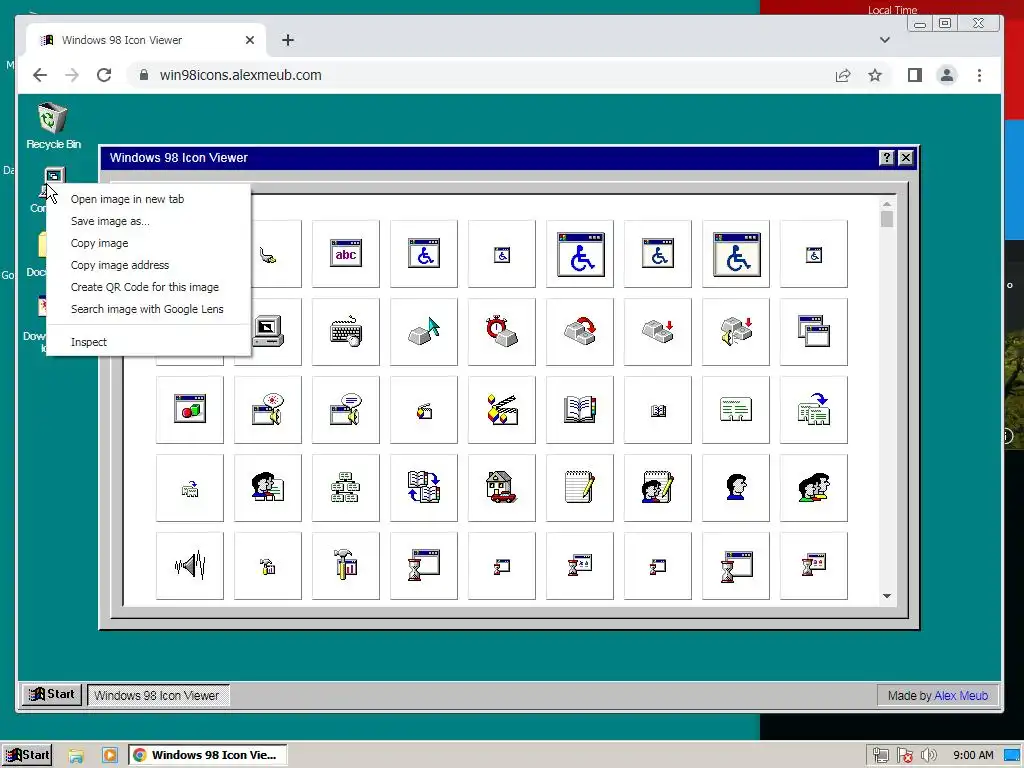The height and width of the screenshot is (768, 1024).
Task: Open file explorer folder icon in taskbar
Action: [76, 756]
